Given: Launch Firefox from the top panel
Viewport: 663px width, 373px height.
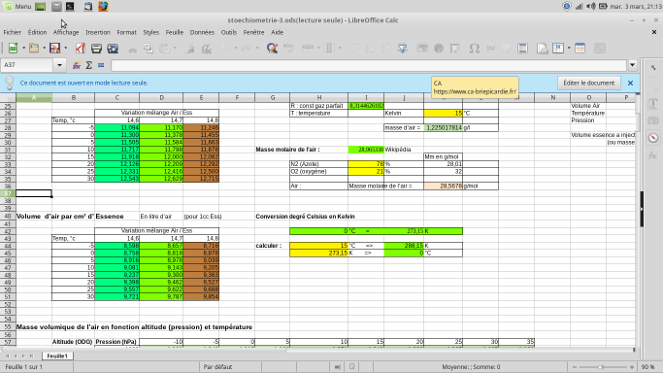Looking at the screenshot, I should (x=103, y=6).
